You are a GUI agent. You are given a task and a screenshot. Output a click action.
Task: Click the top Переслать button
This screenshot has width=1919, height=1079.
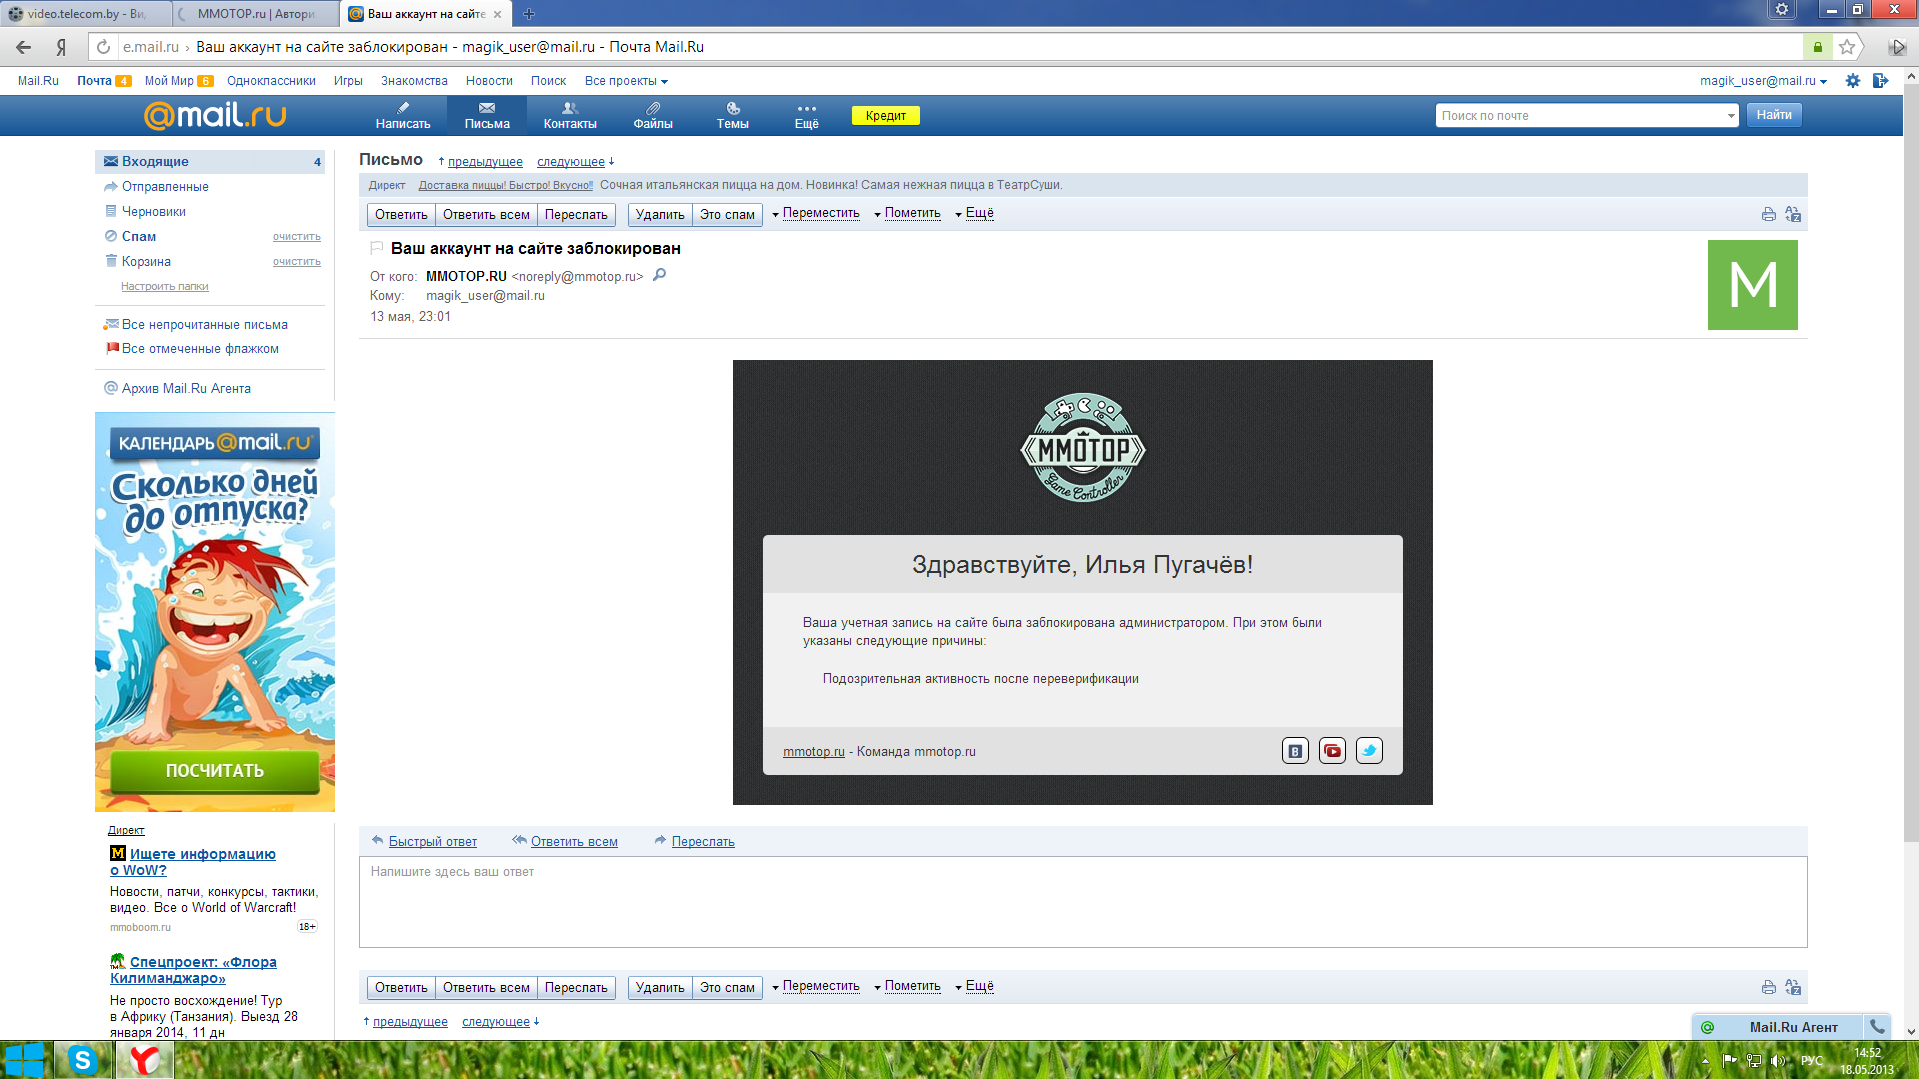(576, 214)
